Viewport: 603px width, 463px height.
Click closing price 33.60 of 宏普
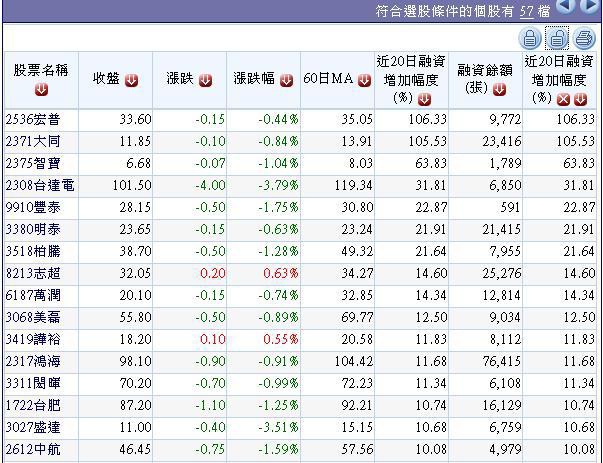pyautogui.click(x=135, y=120)
